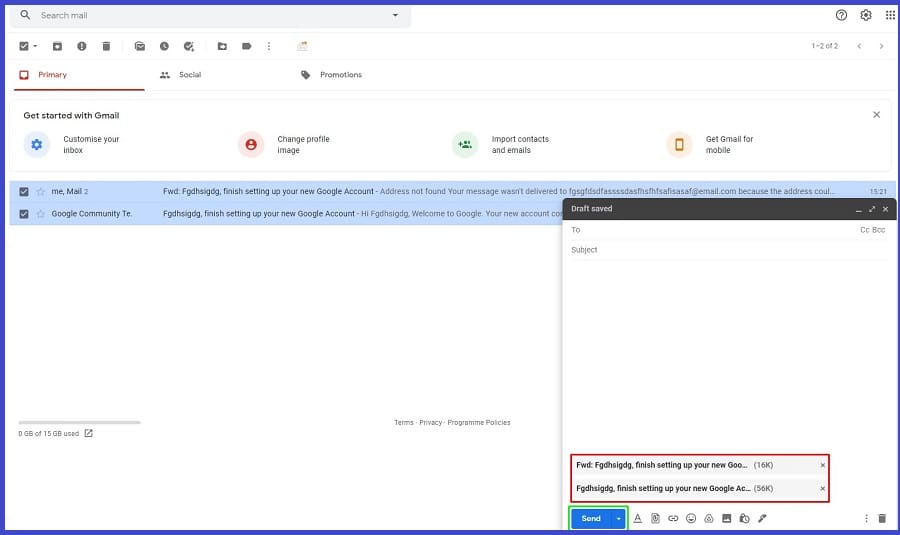Open the Fwd: Fgdhsigdg conversation row
900x535 pixels.
pos(452,192)
